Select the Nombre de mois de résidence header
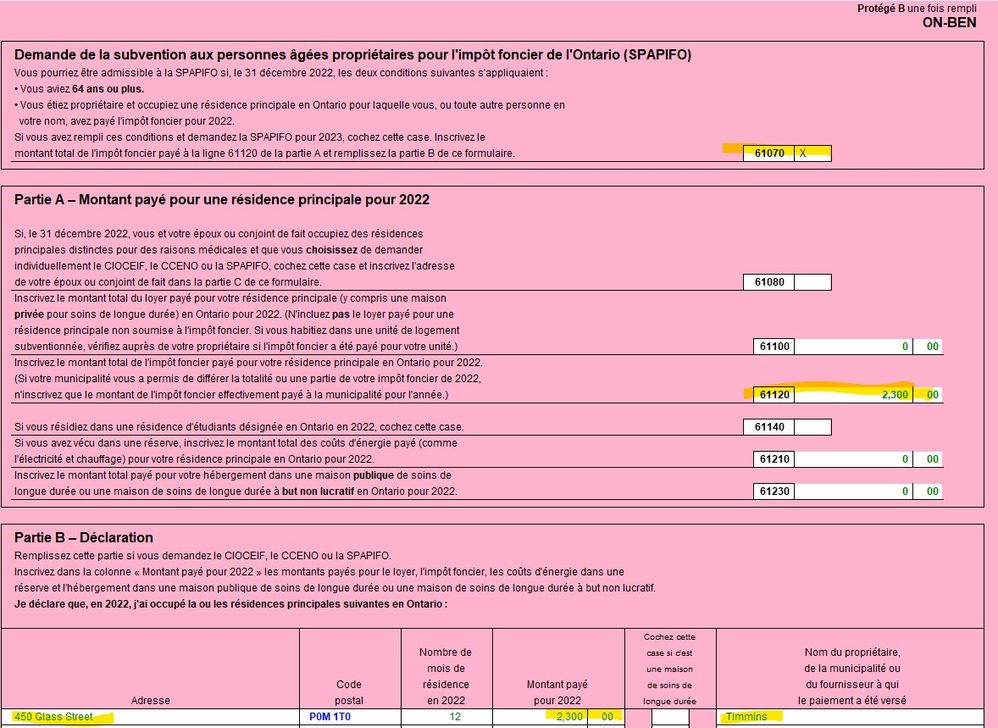Image resolution: width=998 pixels, height=728 pixels. click(446, 676)
